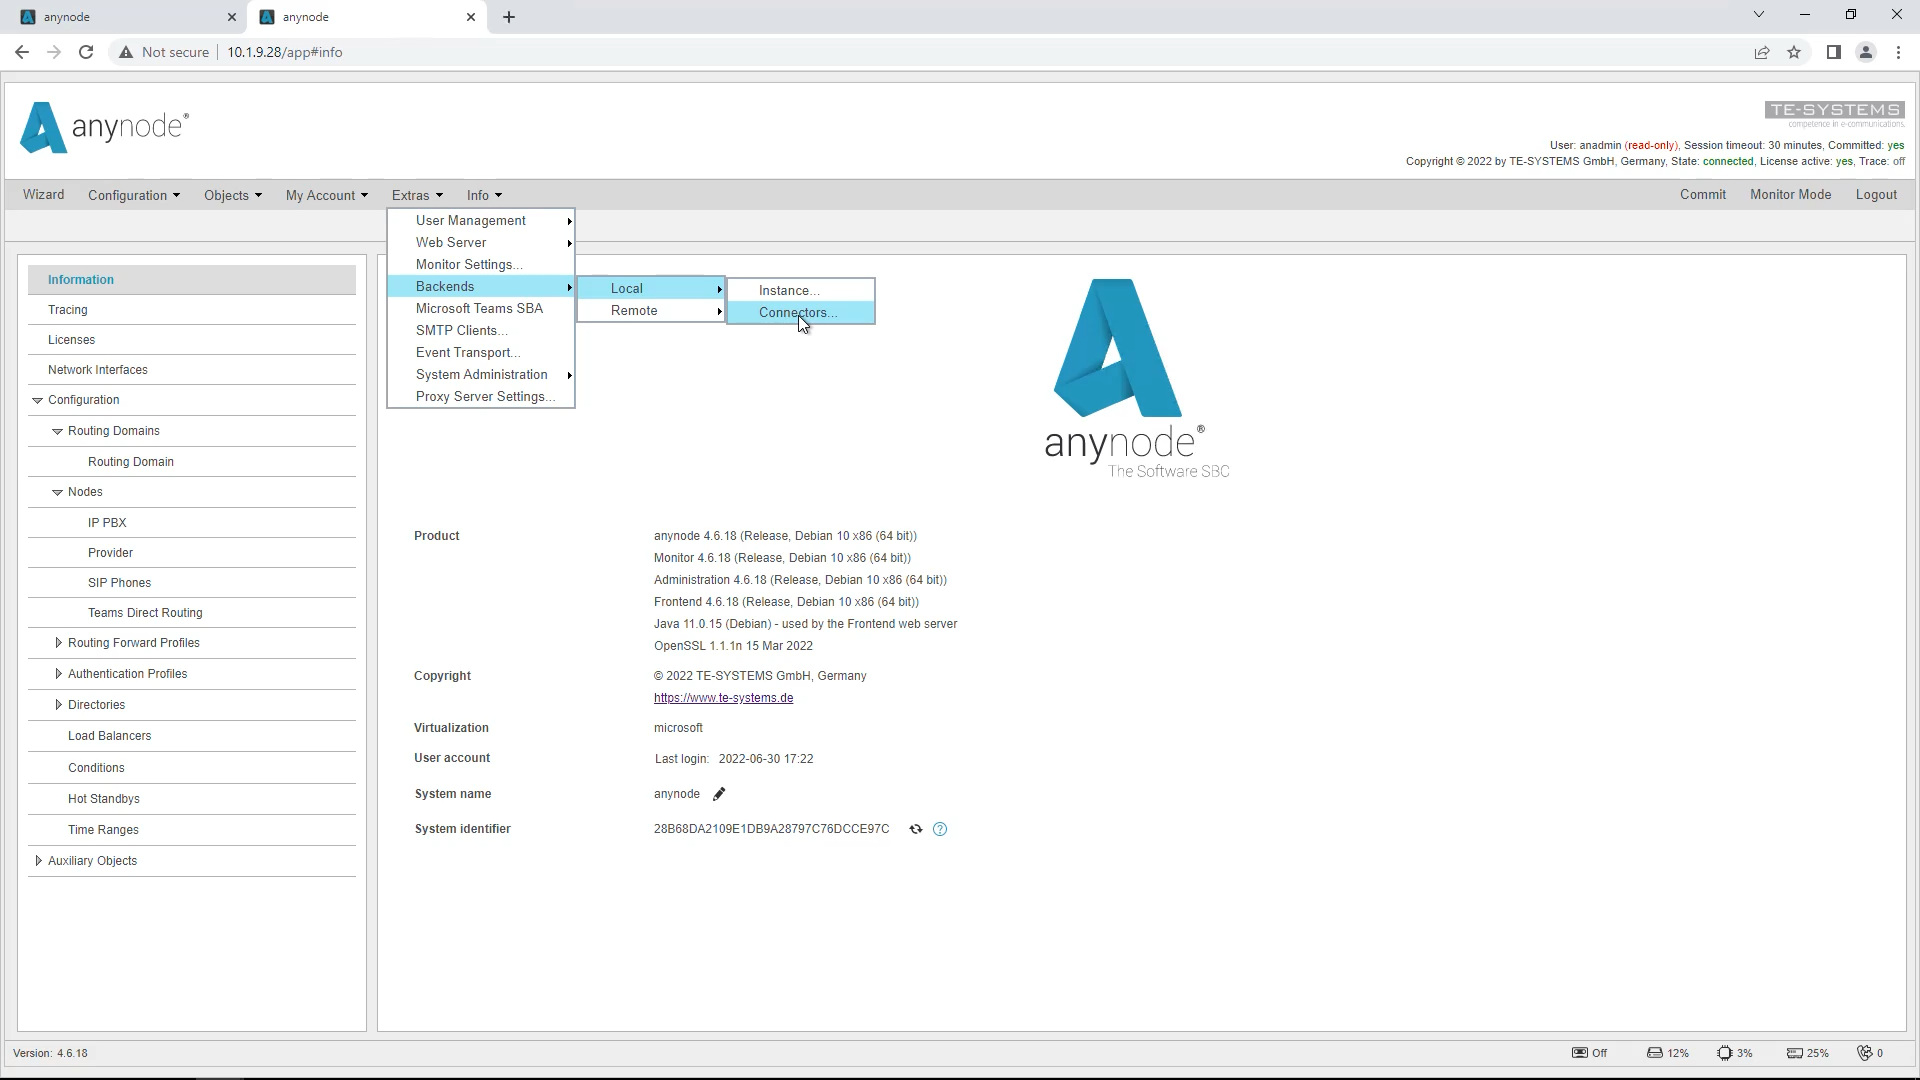Open the My Account dropdown menu
This screenshot has height=1080, width=1920.
point(326,195)
